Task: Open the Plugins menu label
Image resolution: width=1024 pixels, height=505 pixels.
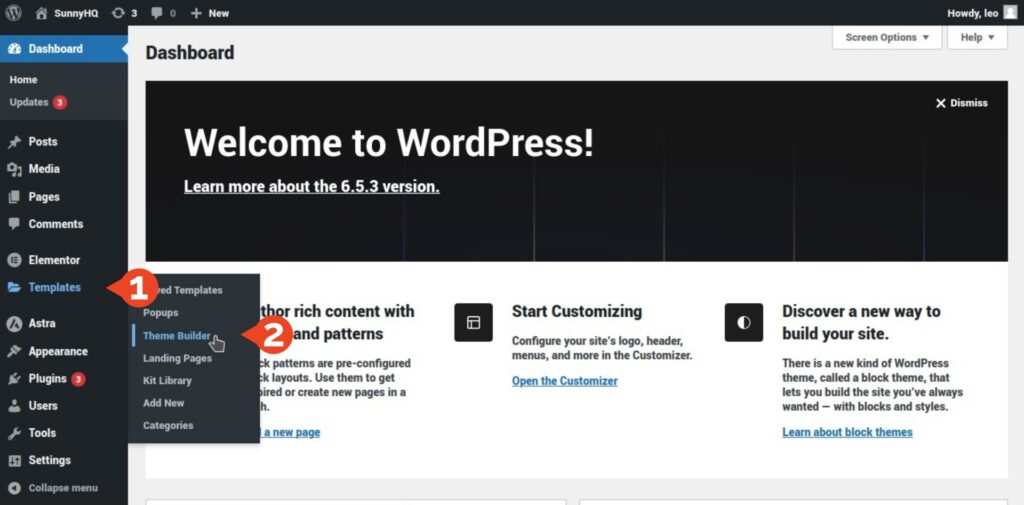Action: point(48,379)
